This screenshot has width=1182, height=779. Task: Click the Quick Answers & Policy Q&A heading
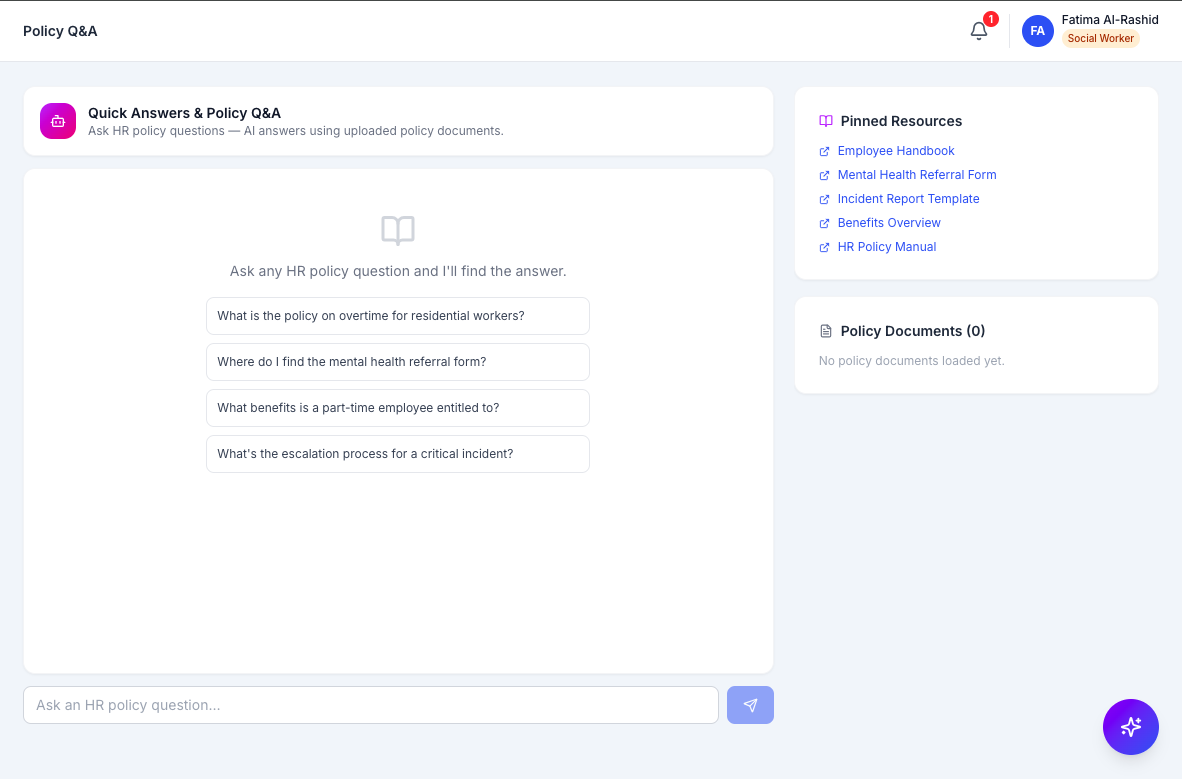coord(185,113)
